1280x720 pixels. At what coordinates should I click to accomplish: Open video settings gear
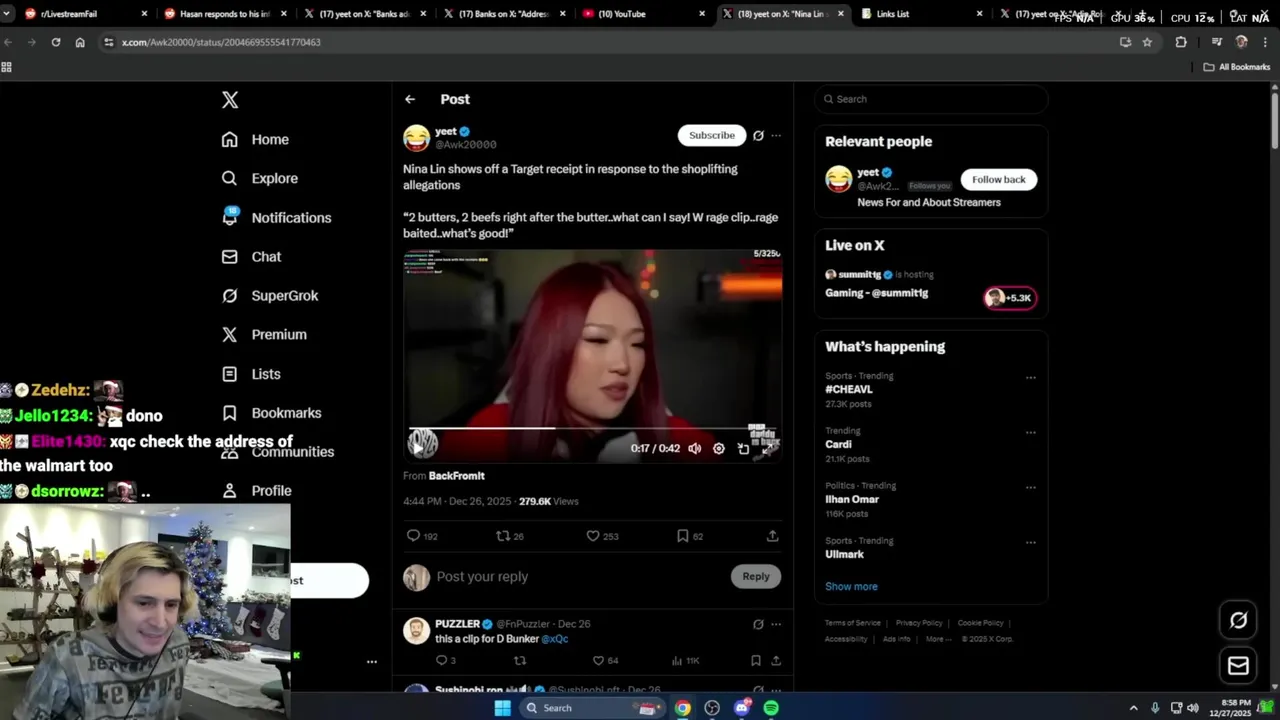(x=718, y=449)
